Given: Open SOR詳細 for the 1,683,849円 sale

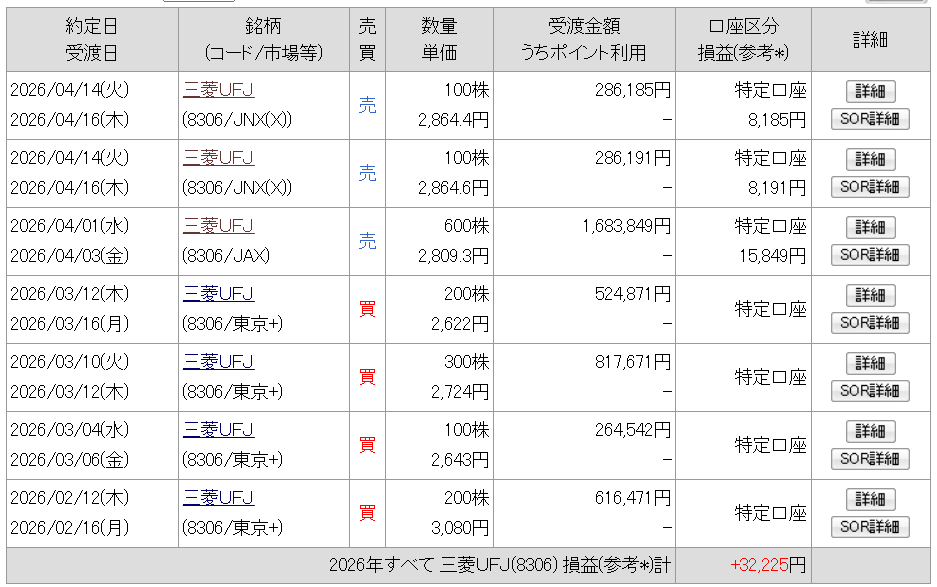Looking at the screenshot, I should [x=870, y=256].
